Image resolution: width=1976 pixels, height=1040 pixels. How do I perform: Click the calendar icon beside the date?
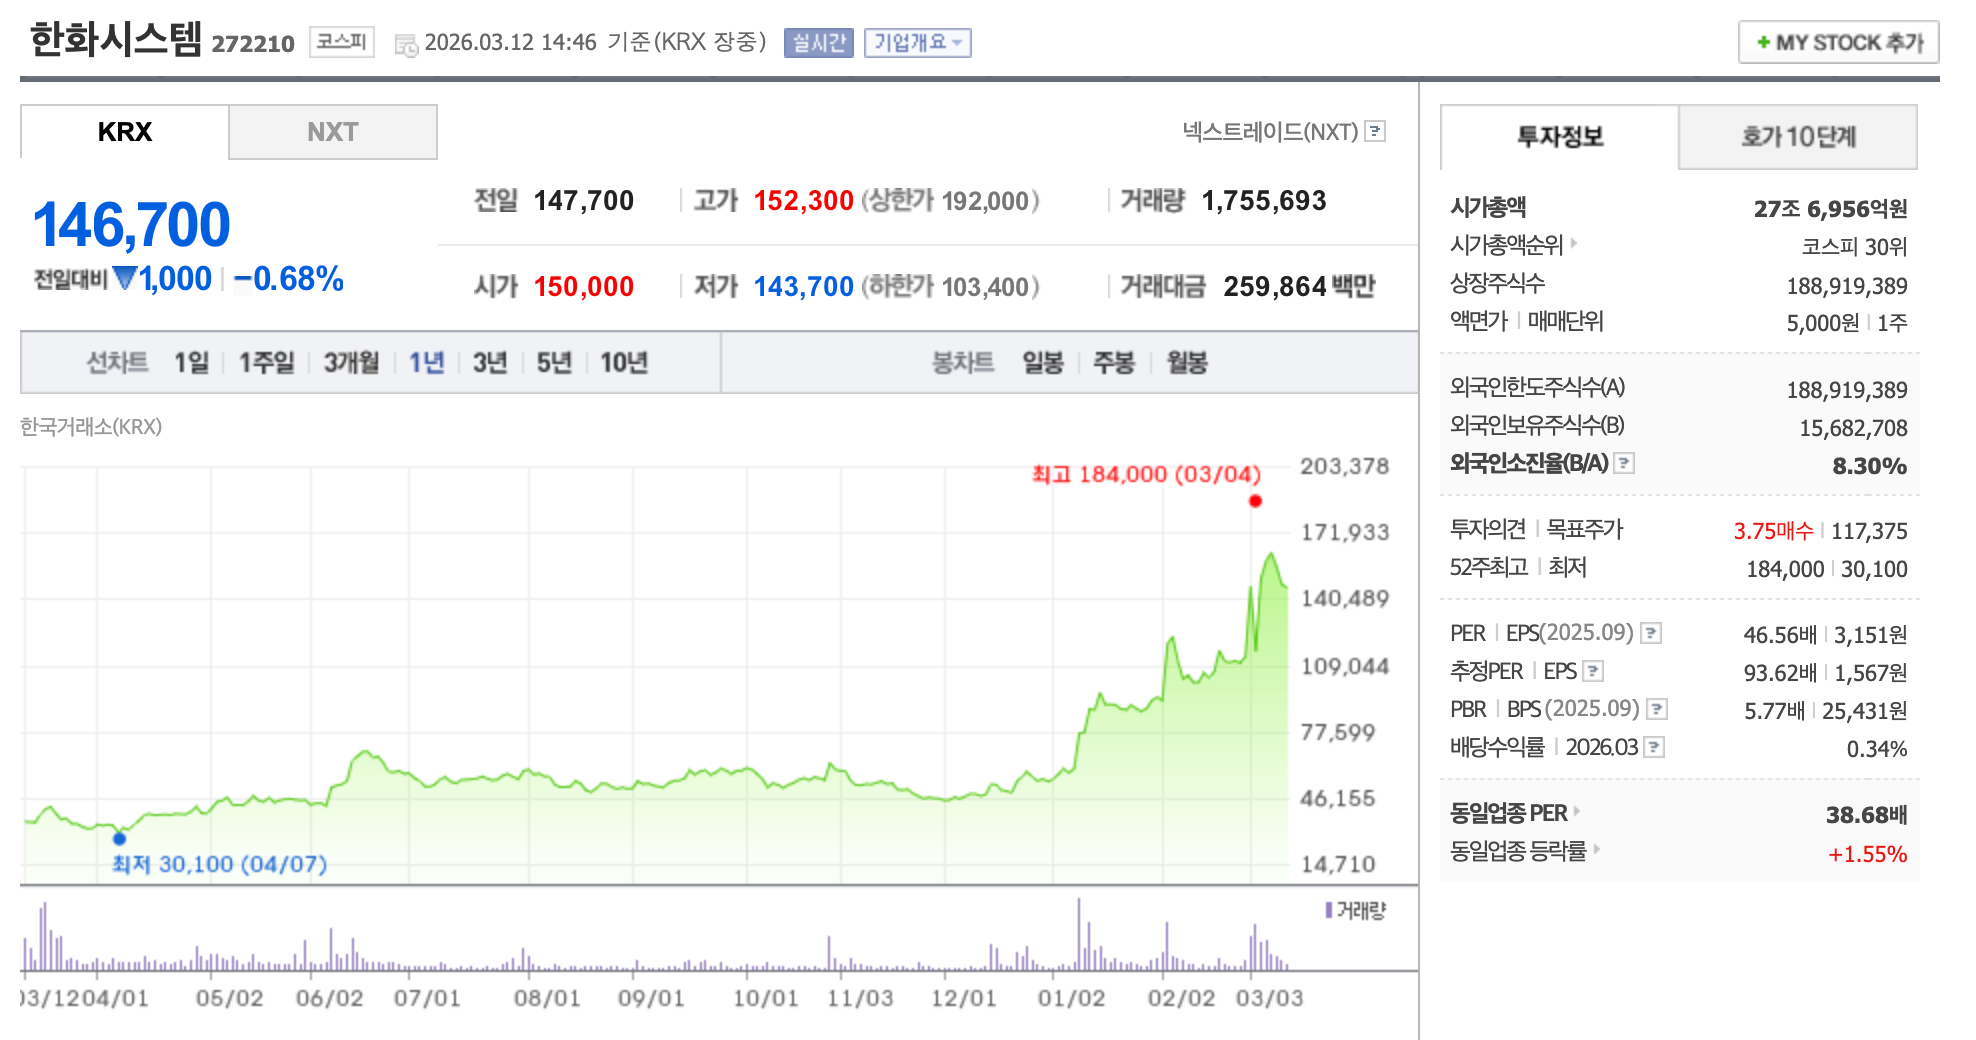[x=406, y=44]
